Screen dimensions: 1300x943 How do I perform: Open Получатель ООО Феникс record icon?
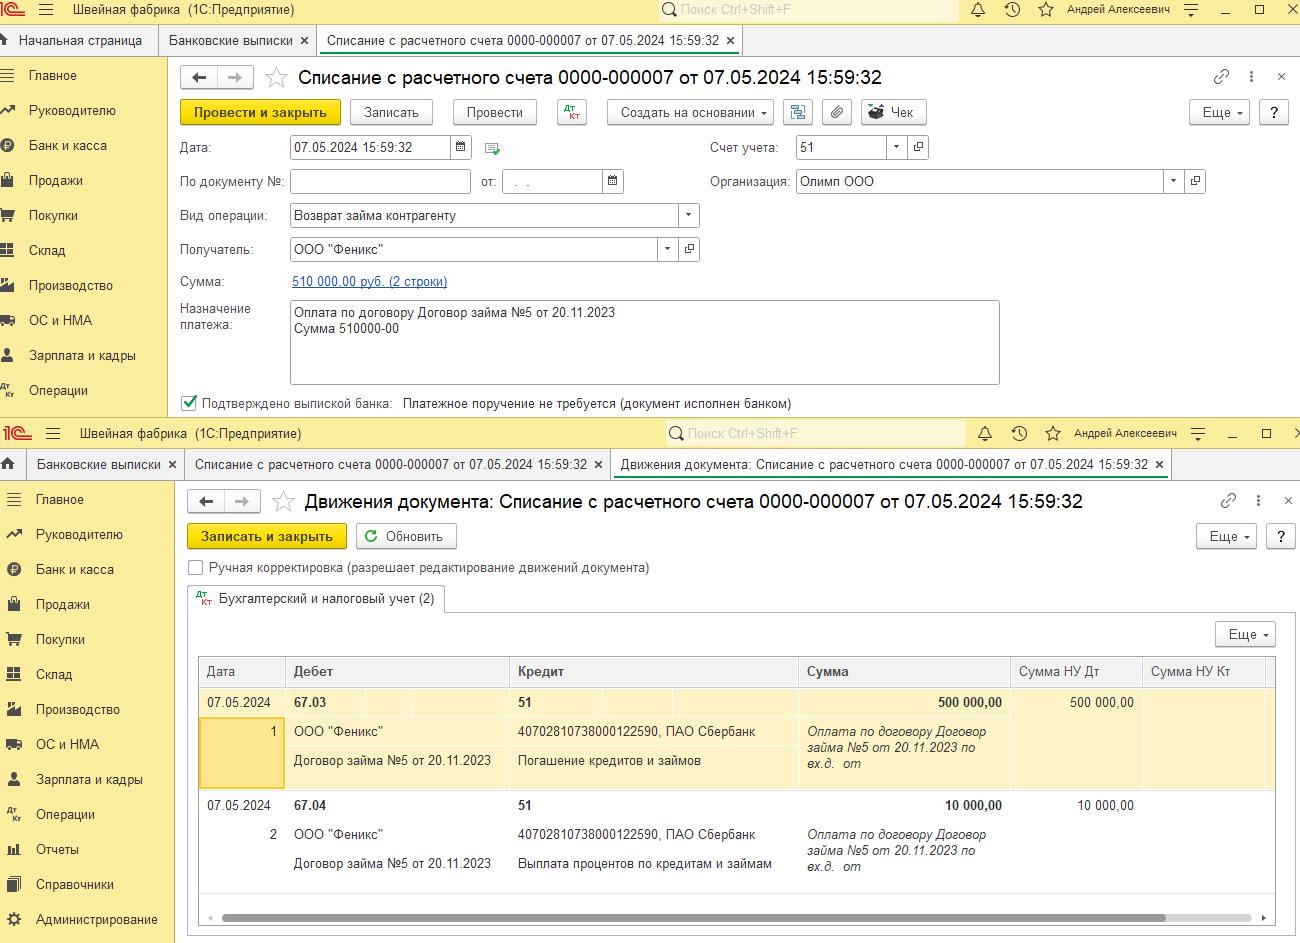(x=688, y=249)
